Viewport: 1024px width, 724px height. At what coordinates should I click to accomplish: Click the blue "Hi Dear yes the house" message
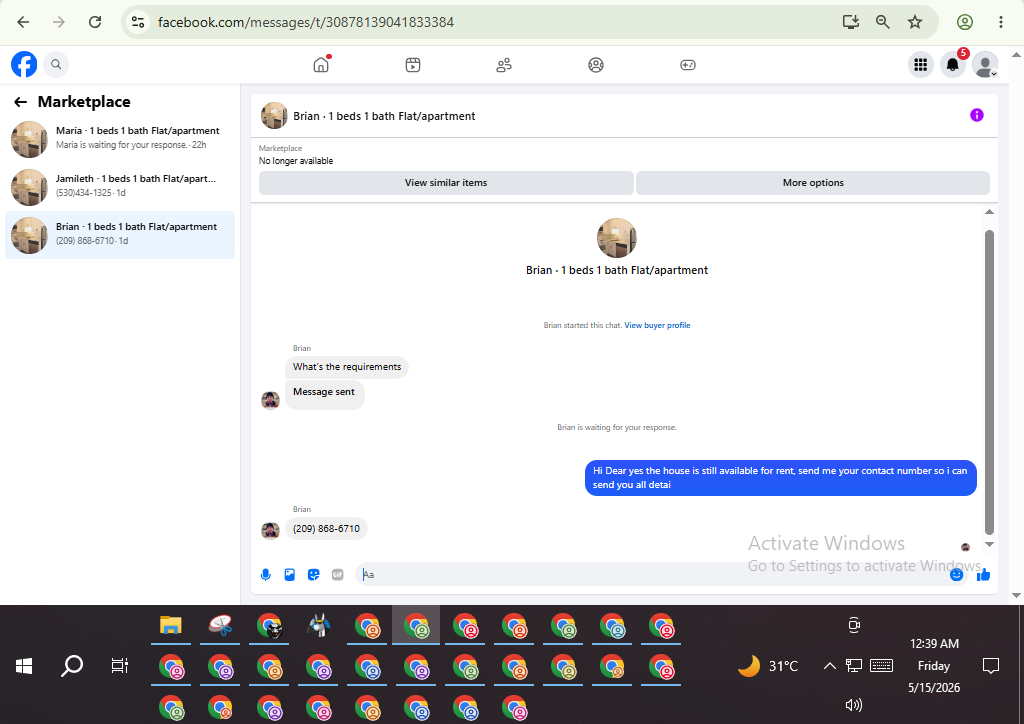[x=780, y=478]
